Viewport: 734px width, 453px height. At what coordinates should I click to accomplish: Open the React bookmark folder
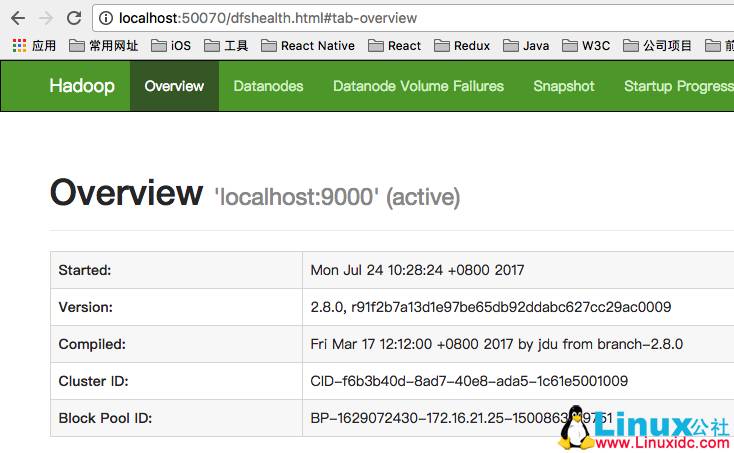394,46
